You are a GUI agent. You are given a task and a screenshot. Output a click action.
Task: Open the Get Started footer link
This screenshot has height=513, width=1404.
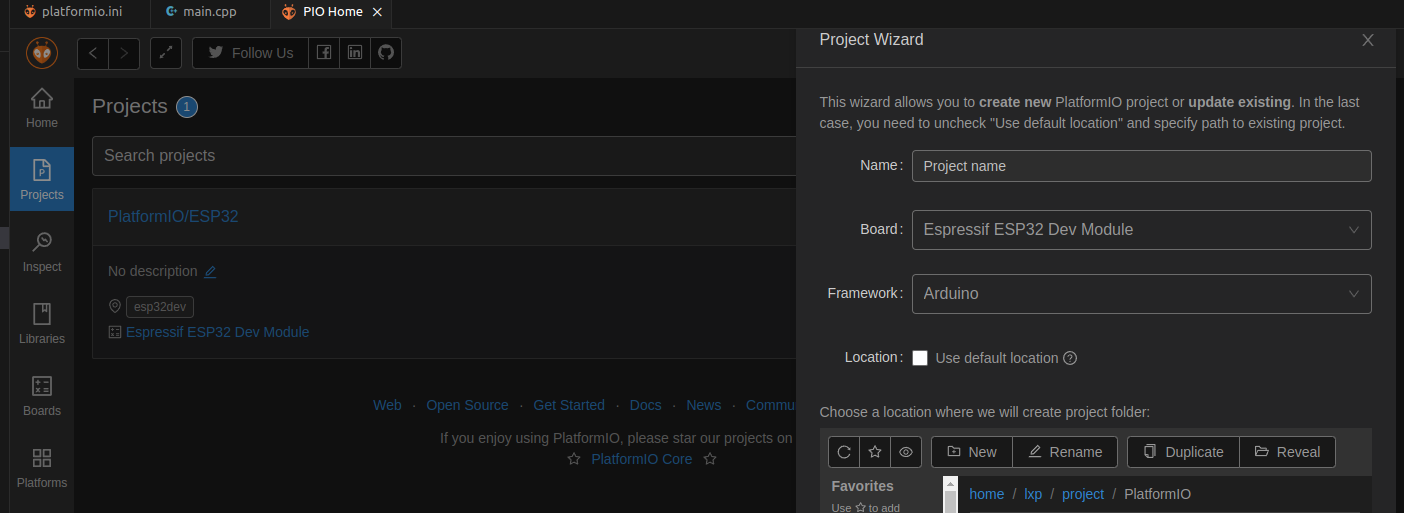(569, 405)
